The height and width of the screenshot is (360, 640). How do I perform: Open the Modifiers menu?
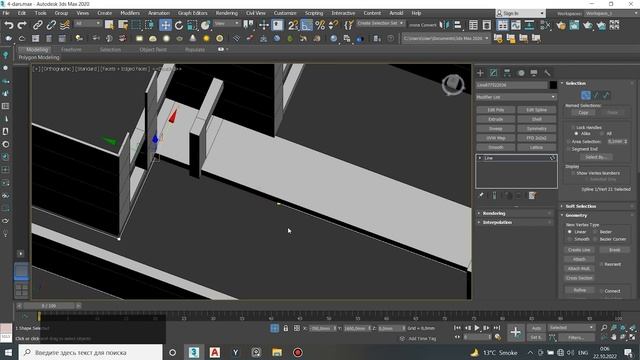(130, 13)
